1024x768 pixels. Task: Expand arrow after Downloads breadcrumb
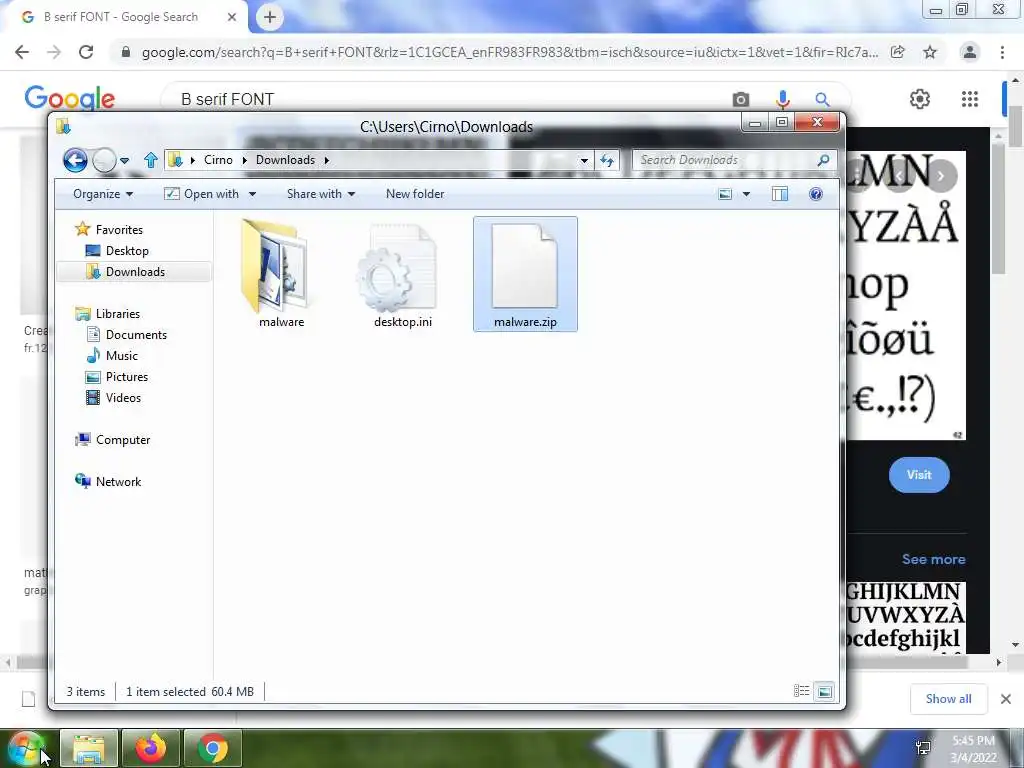[327, 160]
